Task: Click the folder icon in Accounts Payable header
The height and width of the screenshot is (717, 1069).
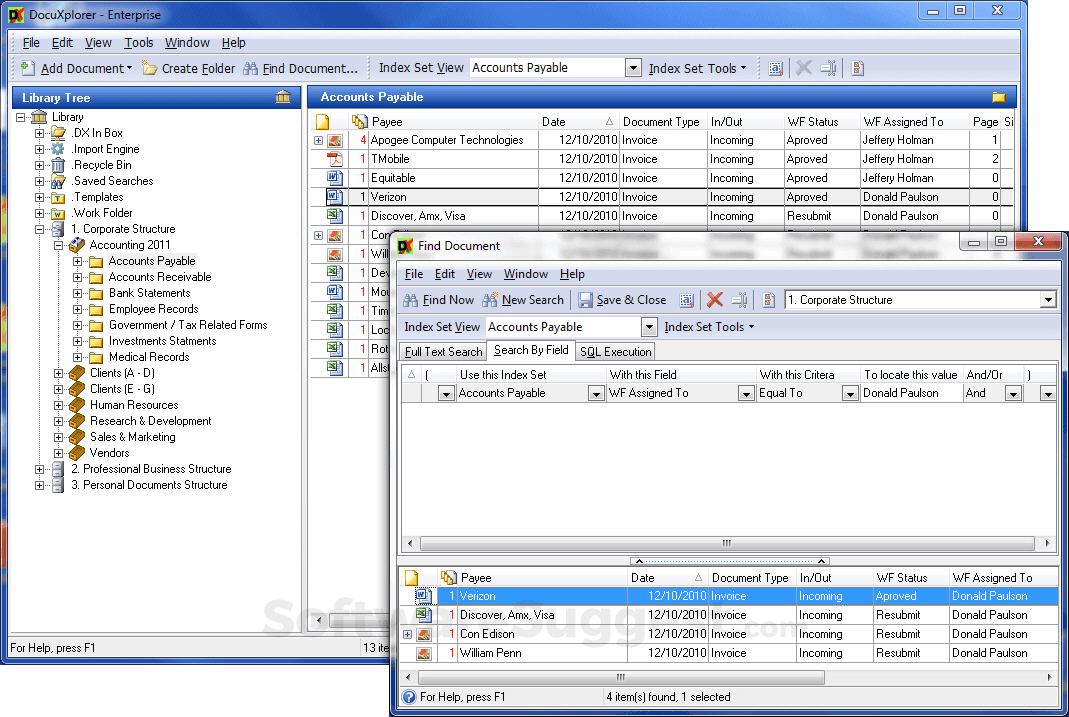Action: click(x=998, y=97)
